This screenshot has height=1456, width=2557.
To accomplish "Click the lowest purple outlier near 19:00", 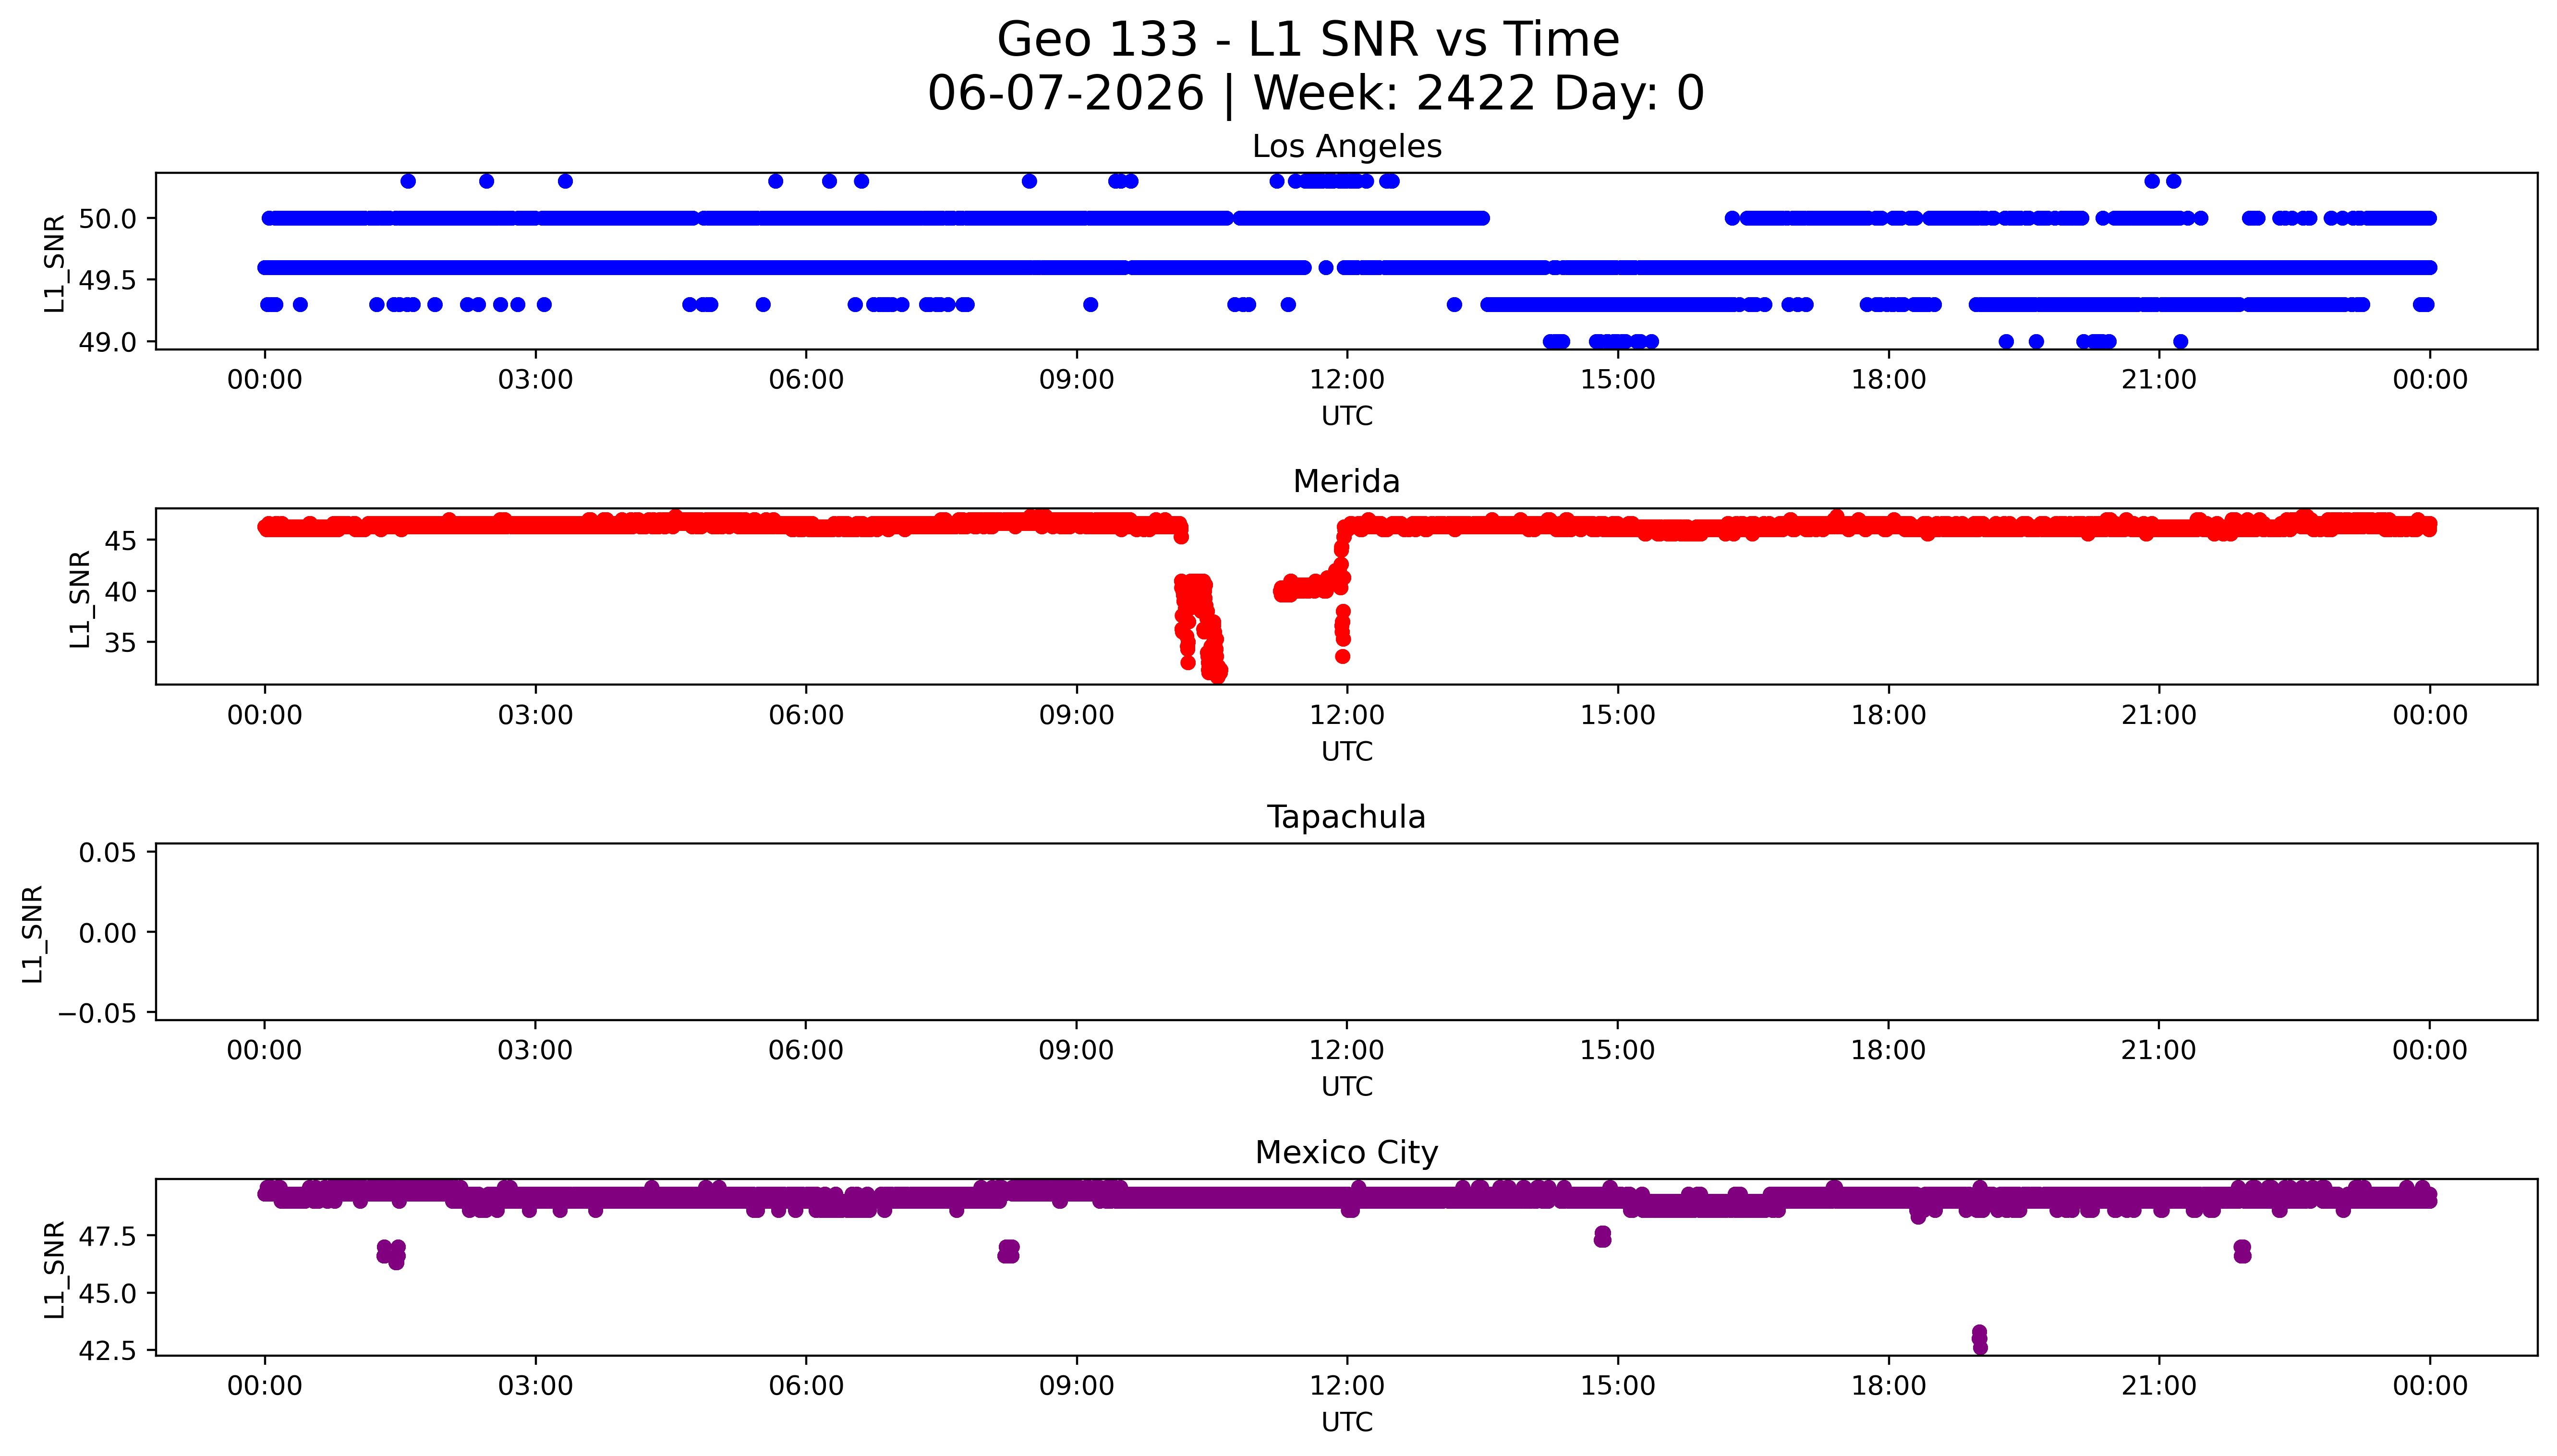I will click(1980, 1347).
